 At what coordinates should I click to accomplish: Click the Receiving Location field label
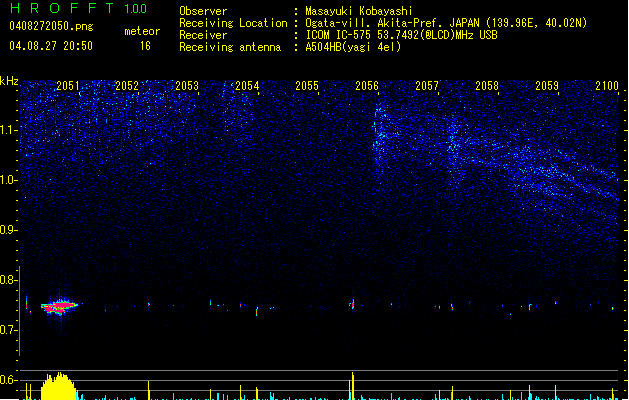[x=233, y=23]
